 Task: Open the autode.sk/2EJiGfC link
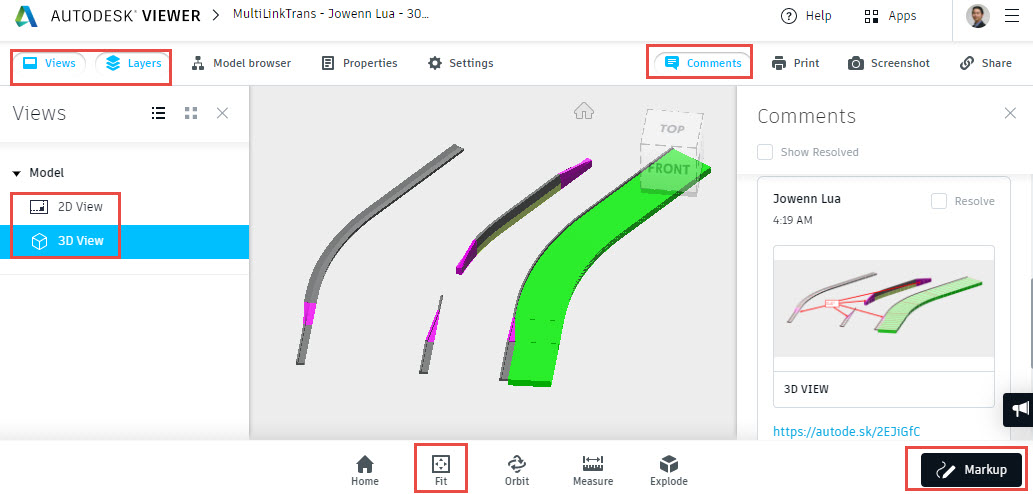(847, 431)
